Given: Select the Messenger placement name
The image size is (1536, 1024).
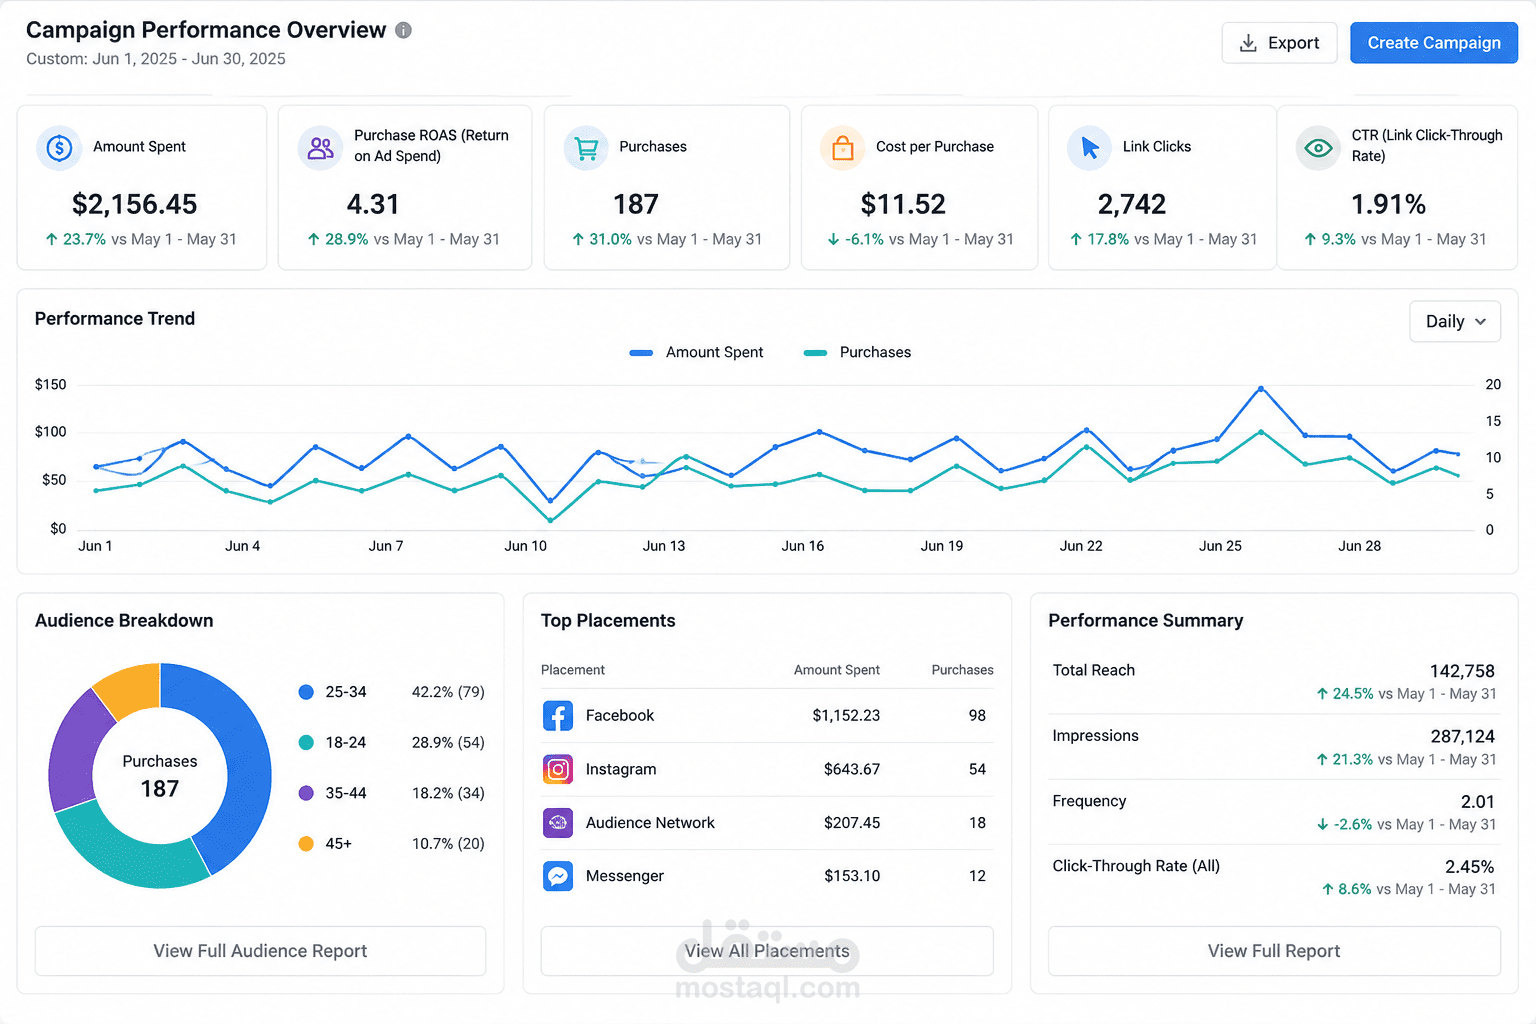Looking at the screenshot, I should [625, 876].
